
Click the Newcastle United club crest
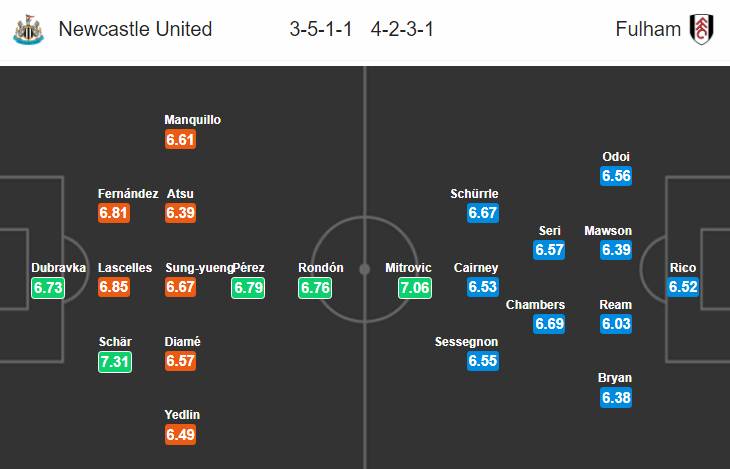[28, 29]
